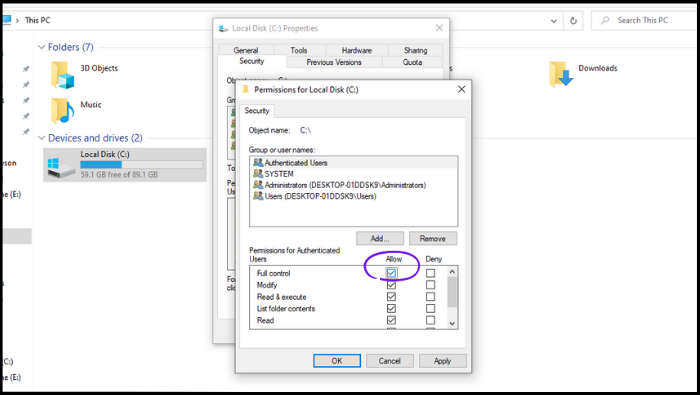Switch to Tools tab in Properties

pyautogui.click(x=299, y=50)
